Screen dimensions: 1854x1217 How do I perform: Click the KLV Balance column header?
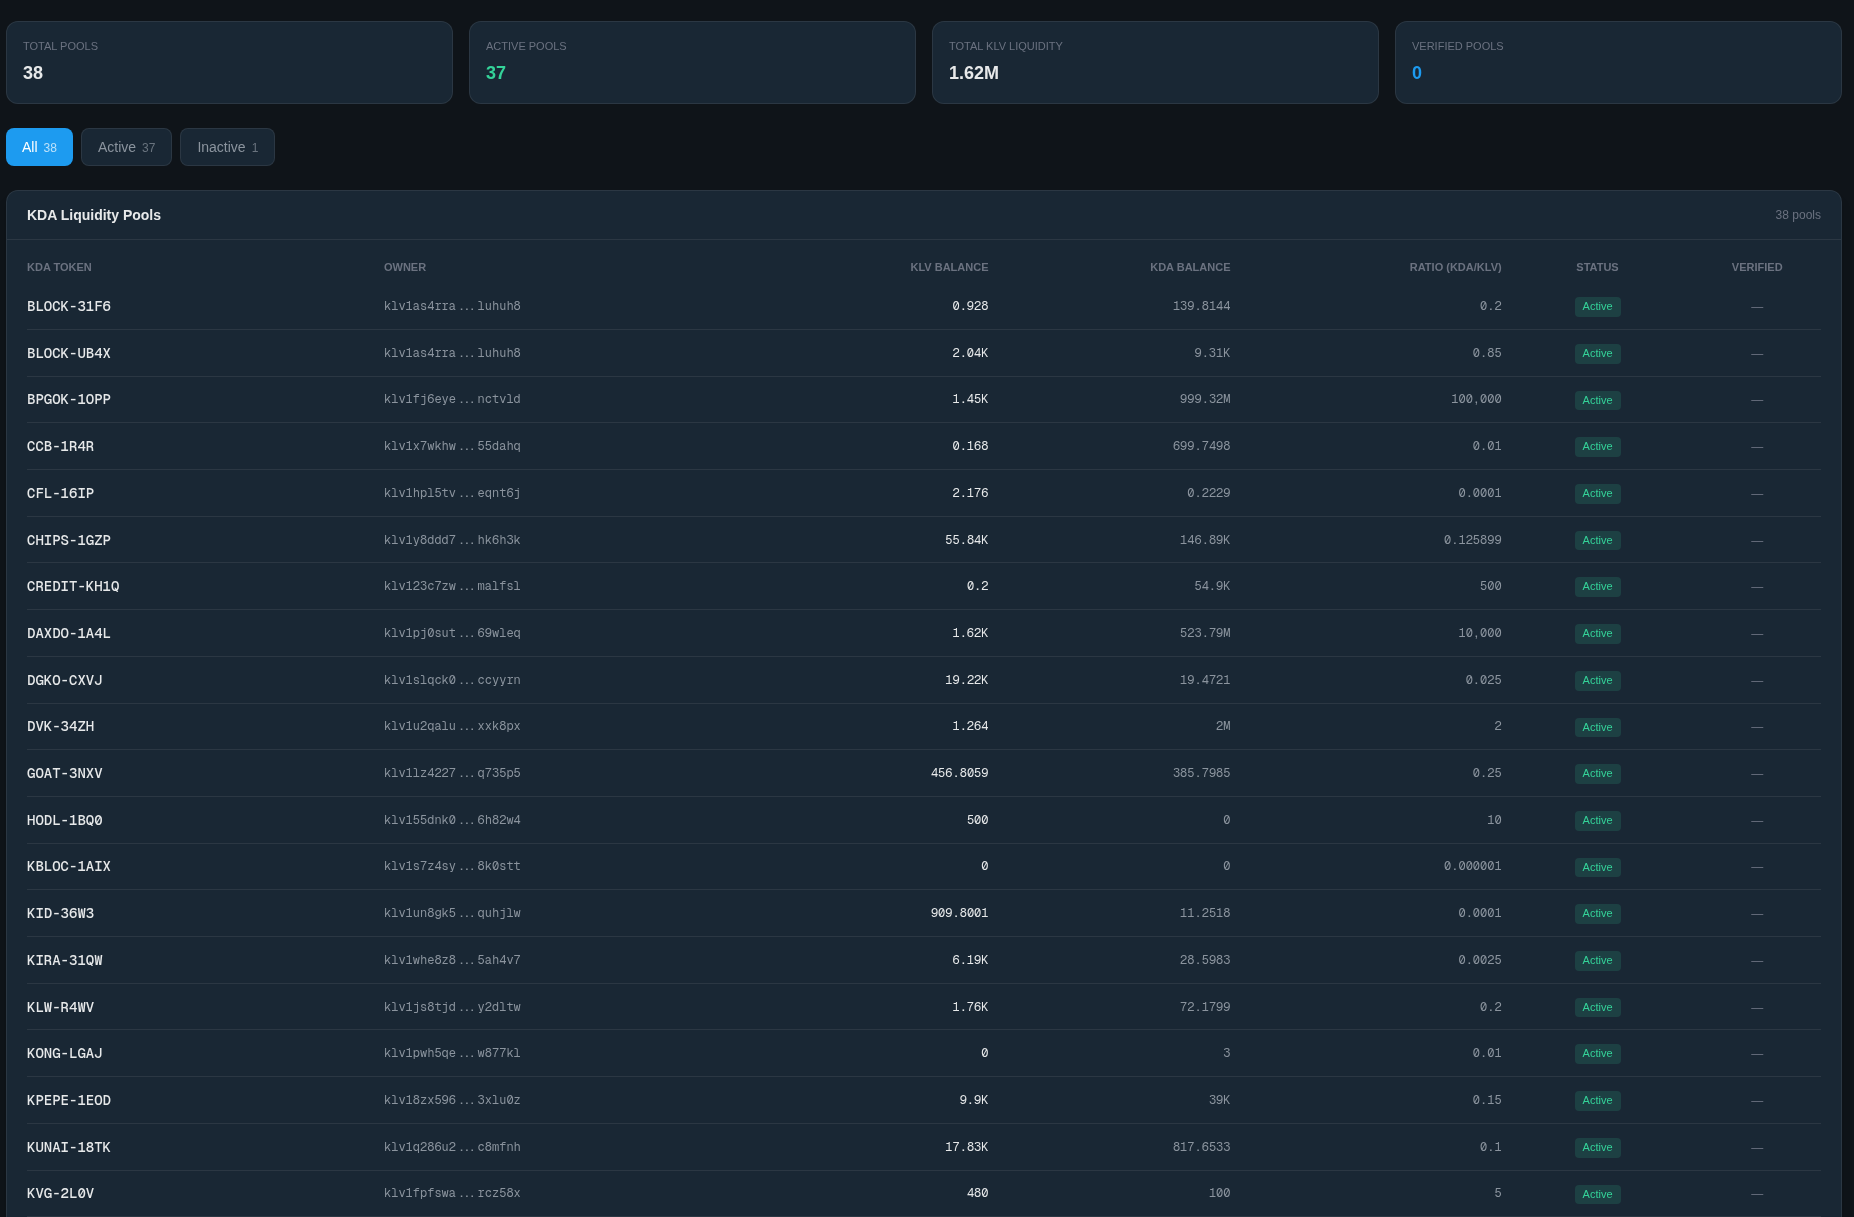coord(948,267)
